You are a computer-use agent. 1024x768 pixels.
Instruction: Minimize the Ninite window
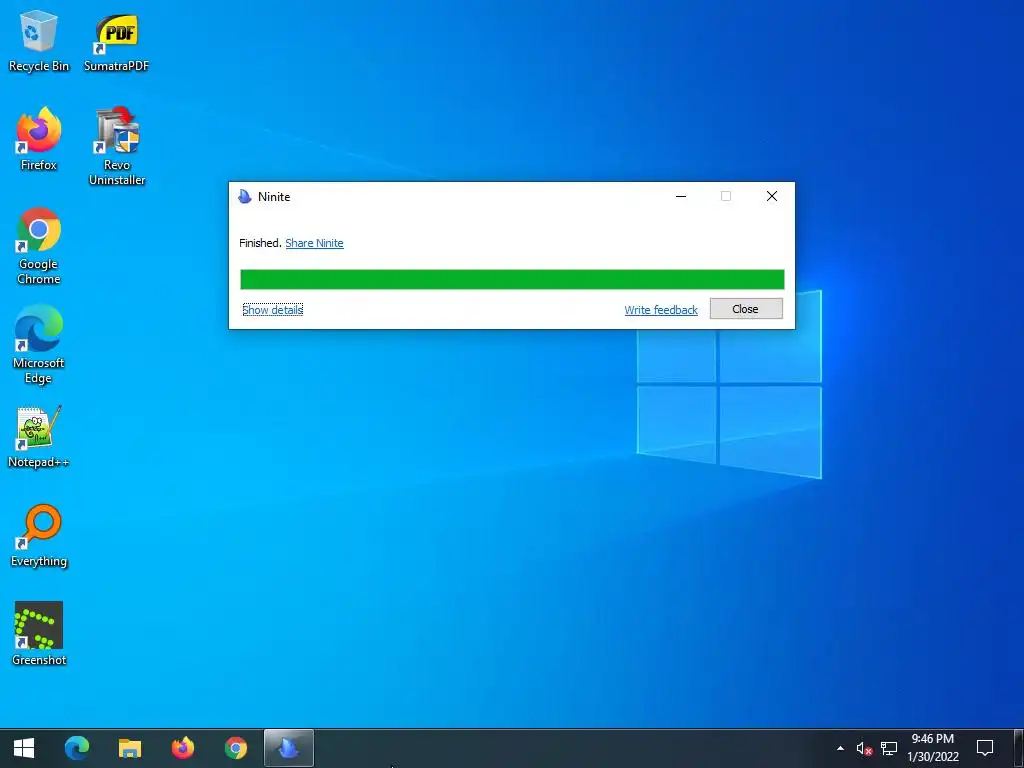click(680, 197)
